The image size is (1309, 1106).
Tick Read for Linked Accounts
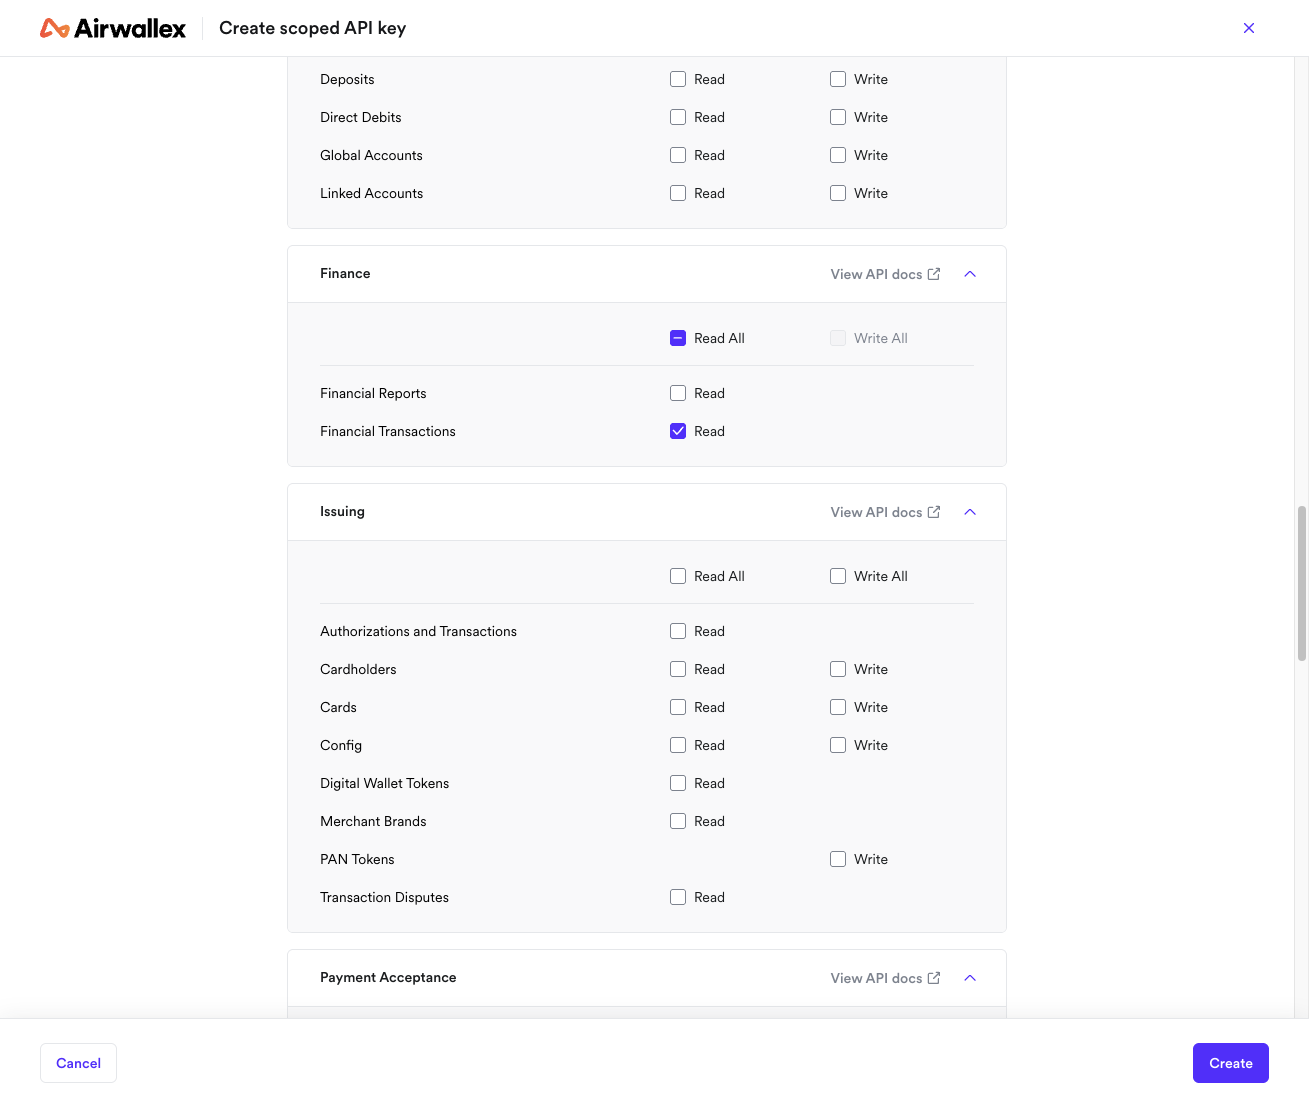678,193
